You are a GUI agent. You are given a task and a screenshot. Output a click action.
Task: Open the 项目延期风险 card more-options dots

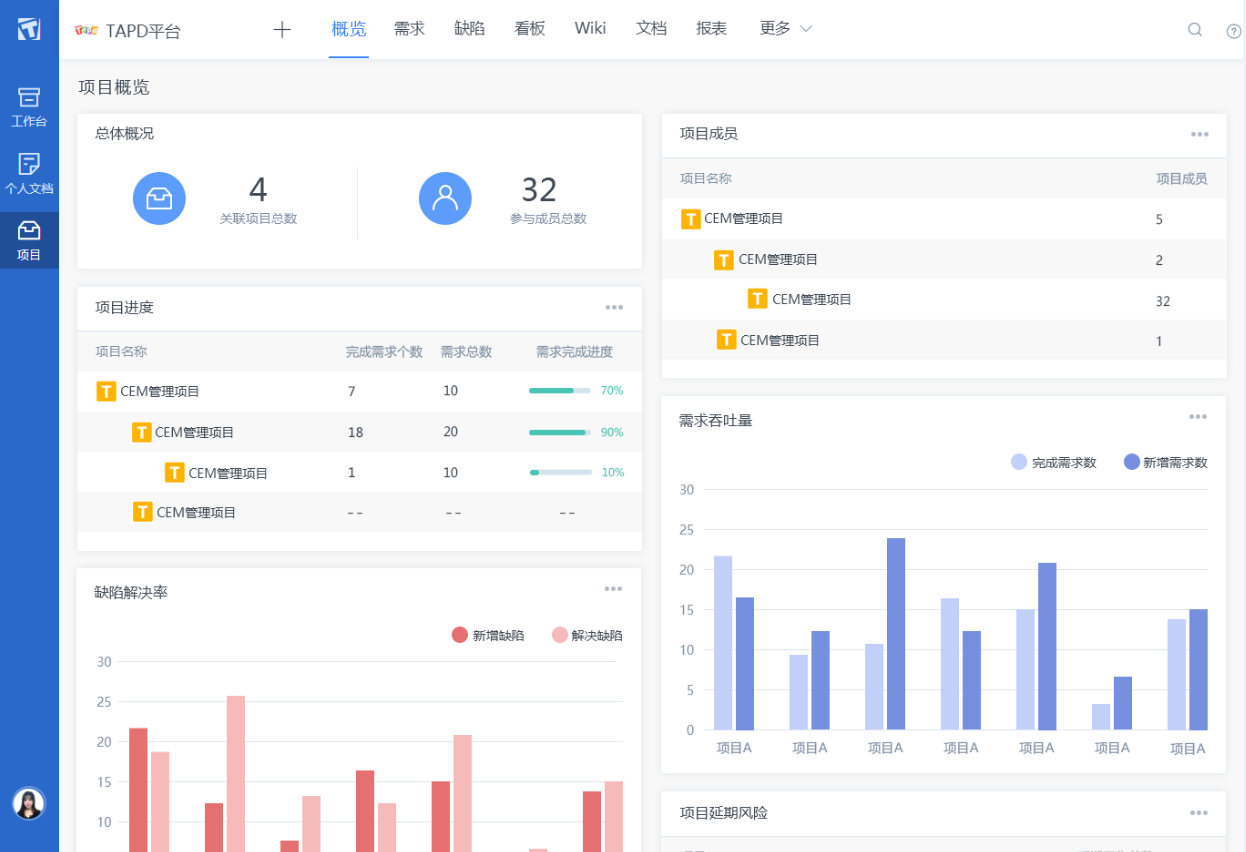pos(1198,813)
